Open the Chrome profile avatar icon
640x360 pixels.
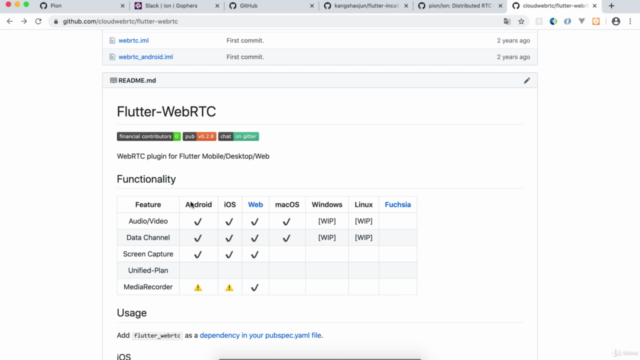616,21
